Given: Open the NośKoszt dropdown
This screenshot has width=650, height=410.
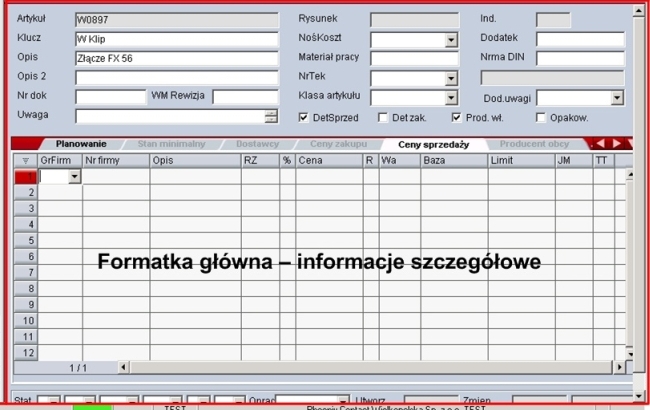Looking at the screenshot, I should pos(451,40).
